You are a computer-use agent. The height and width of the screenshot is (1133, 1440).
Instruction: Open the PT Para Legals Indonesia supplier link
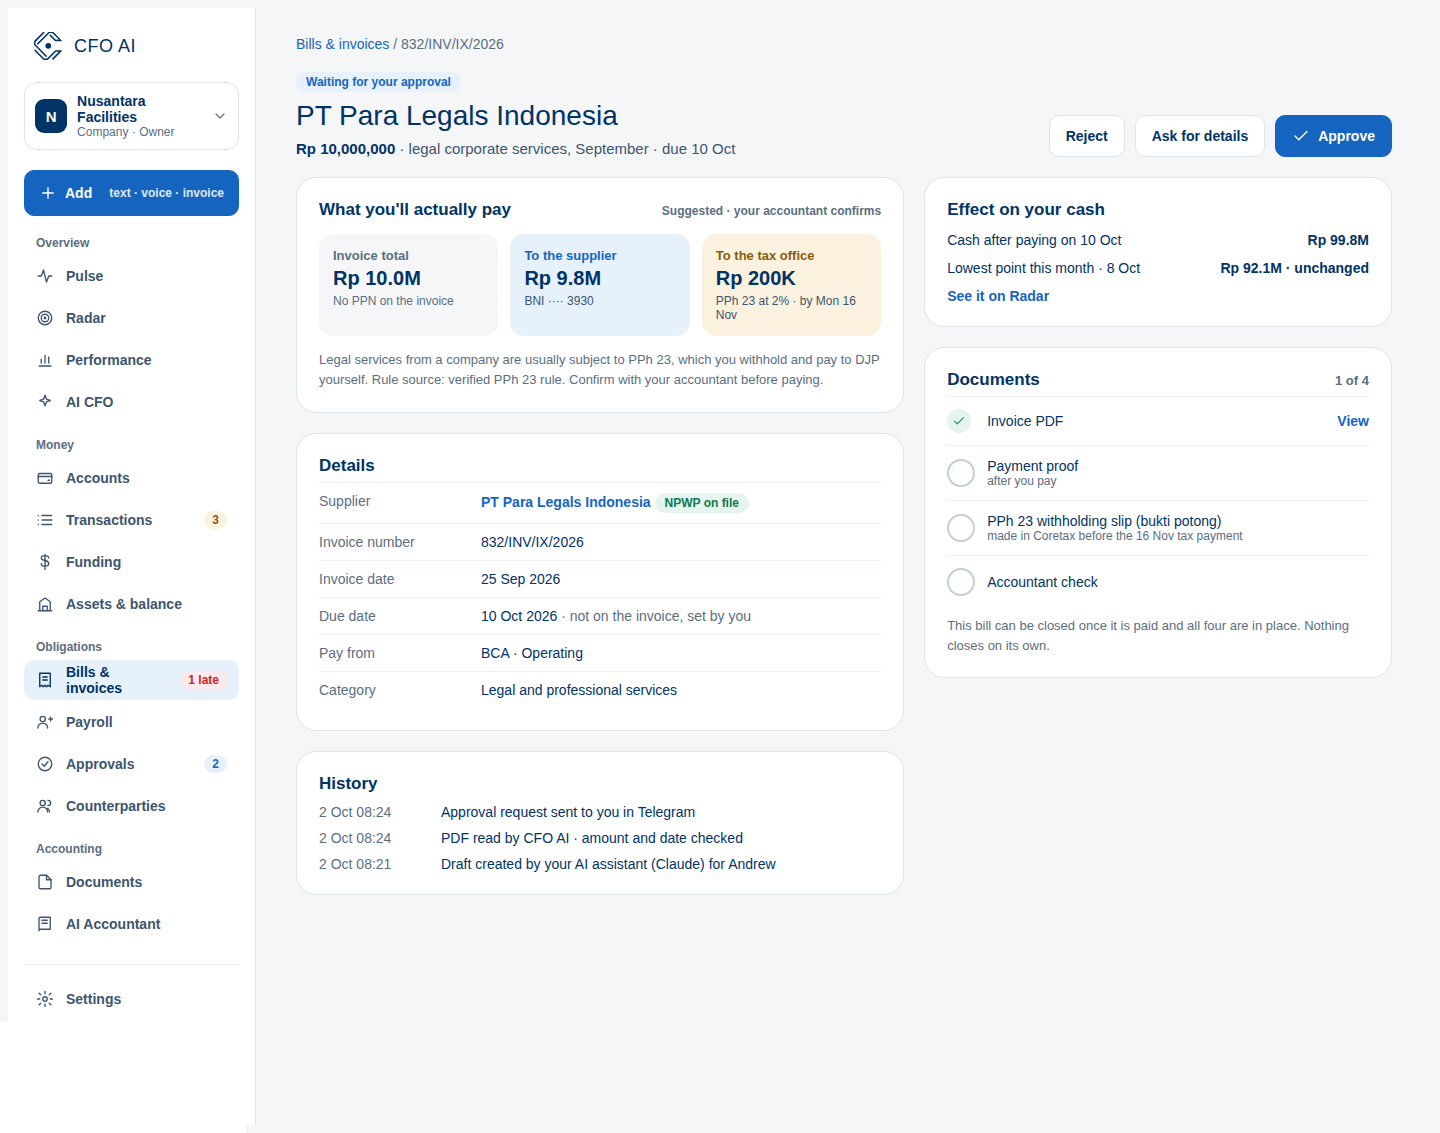pyautogui.click(x=565, y=502)
